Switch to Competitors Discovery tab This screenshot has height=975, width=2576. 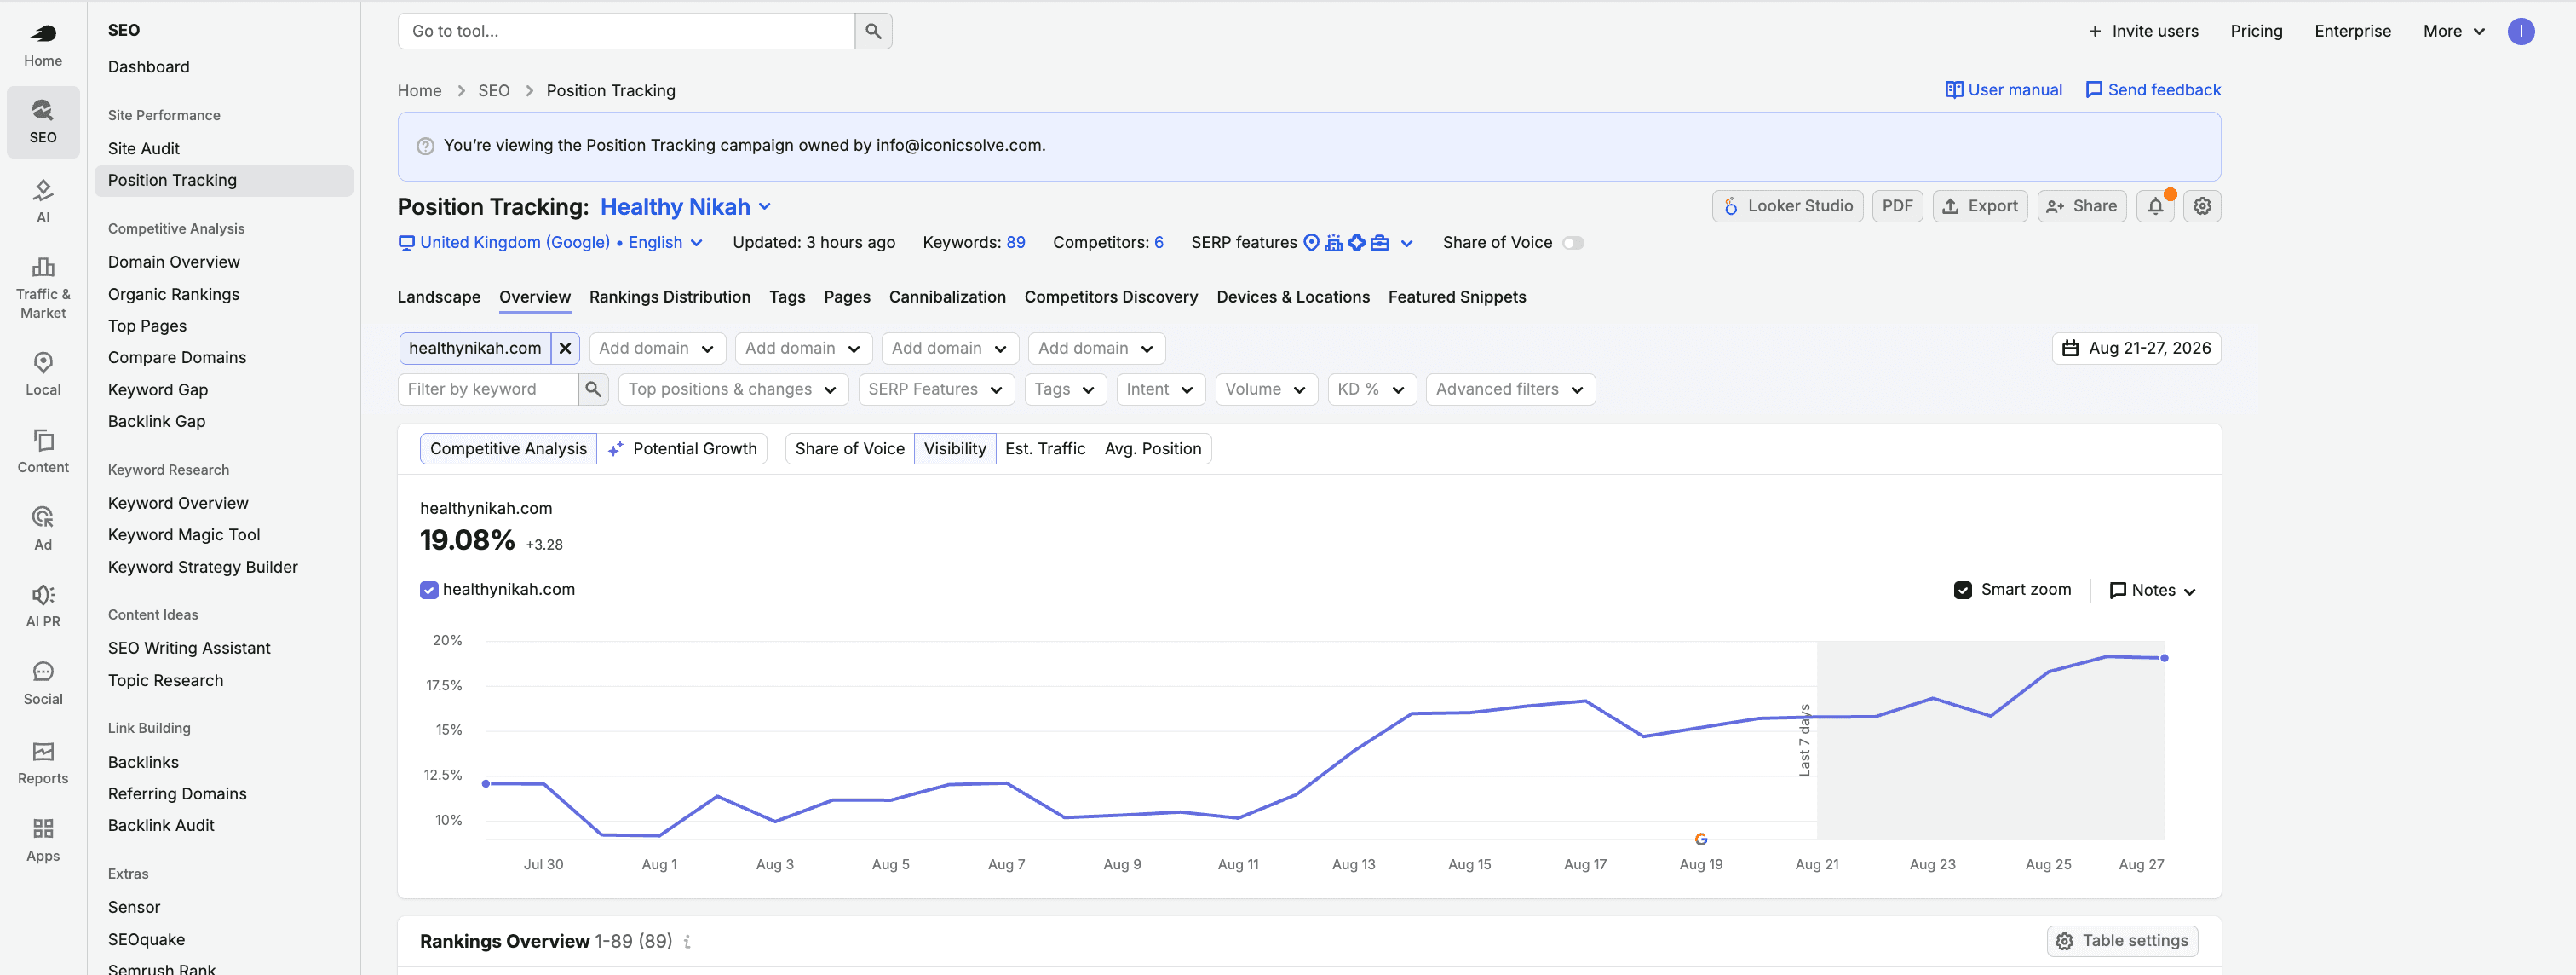[1110, 297]
